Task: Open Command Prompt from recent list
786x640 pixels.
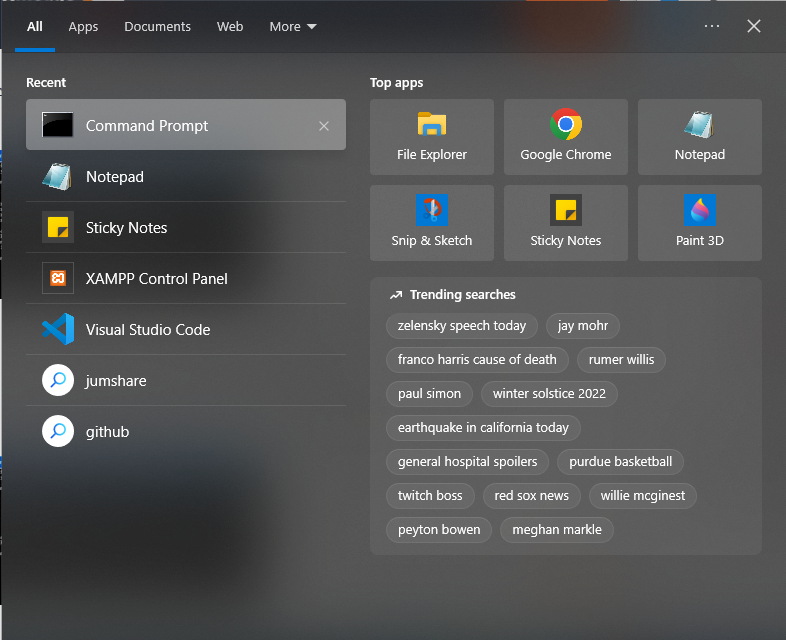Action: 185,124
